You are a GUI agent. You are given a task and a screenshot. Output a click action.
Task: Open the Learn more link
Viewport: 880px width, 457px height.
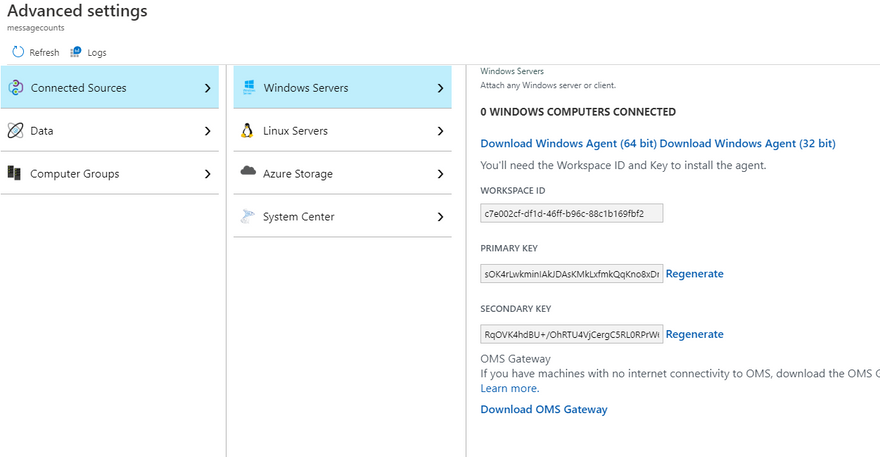pyautogui.click(x=510, y=389)
